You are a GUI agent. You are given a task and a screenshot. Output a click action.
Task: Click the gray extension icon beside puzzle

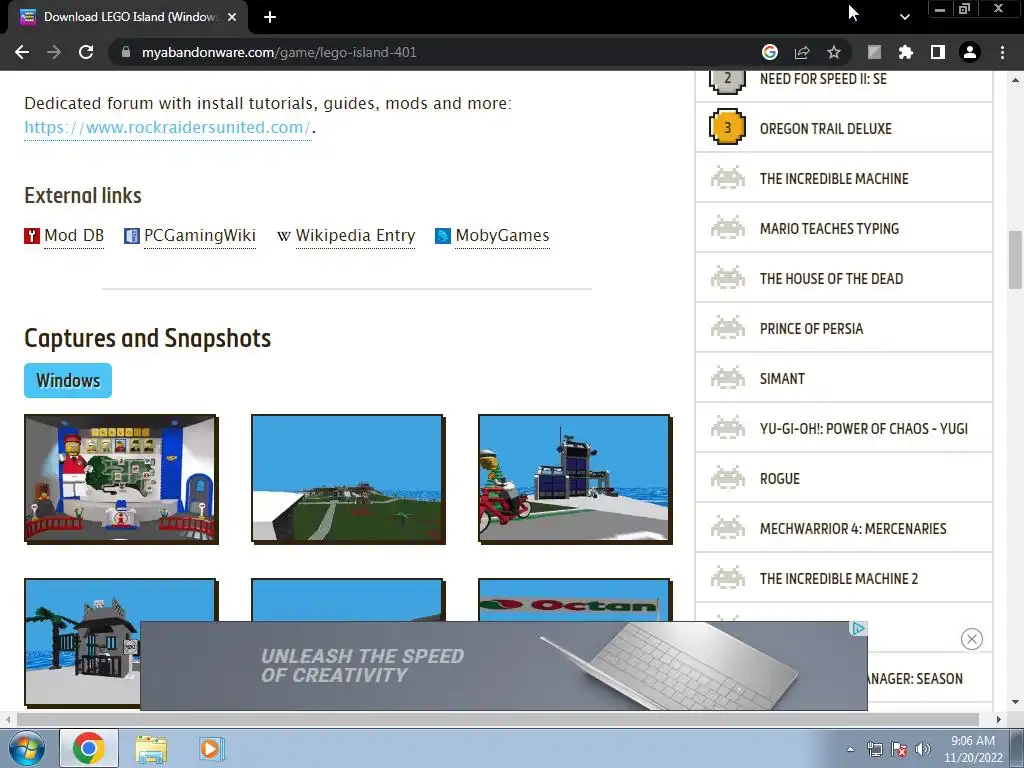(x=874, y=52)
